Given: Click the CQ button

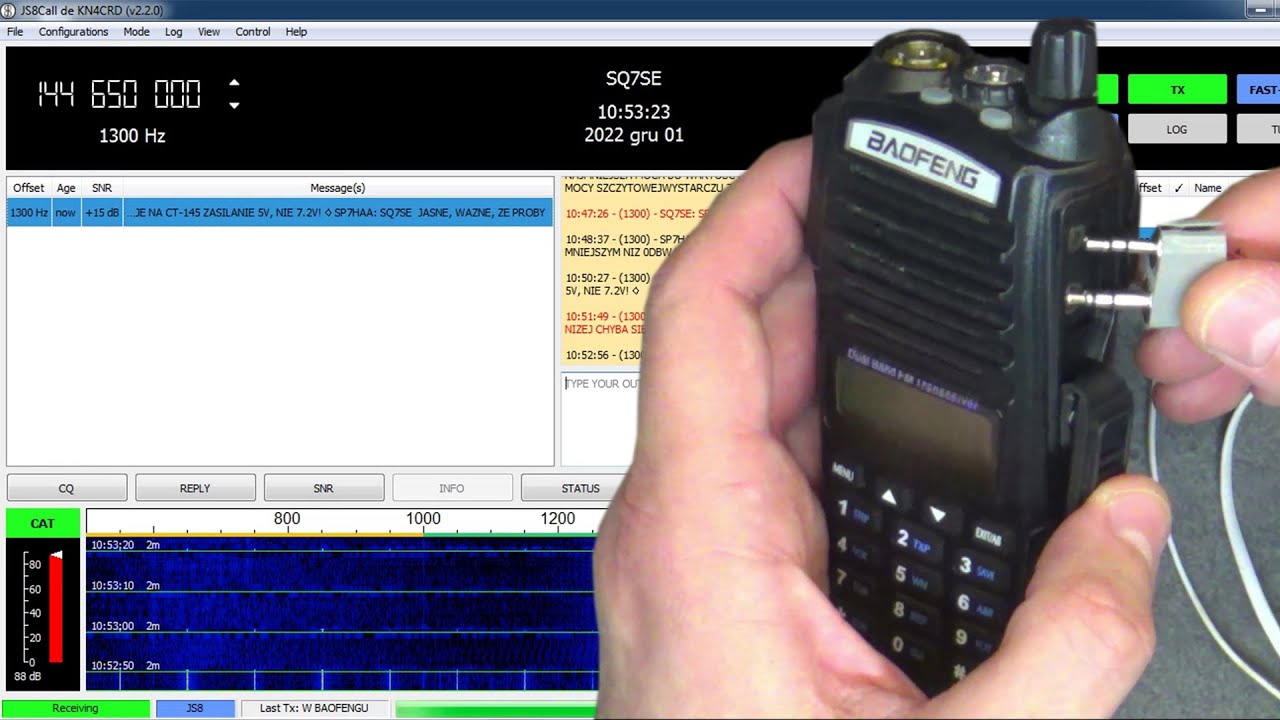Looking at the screenshot, I should (66, 488).
